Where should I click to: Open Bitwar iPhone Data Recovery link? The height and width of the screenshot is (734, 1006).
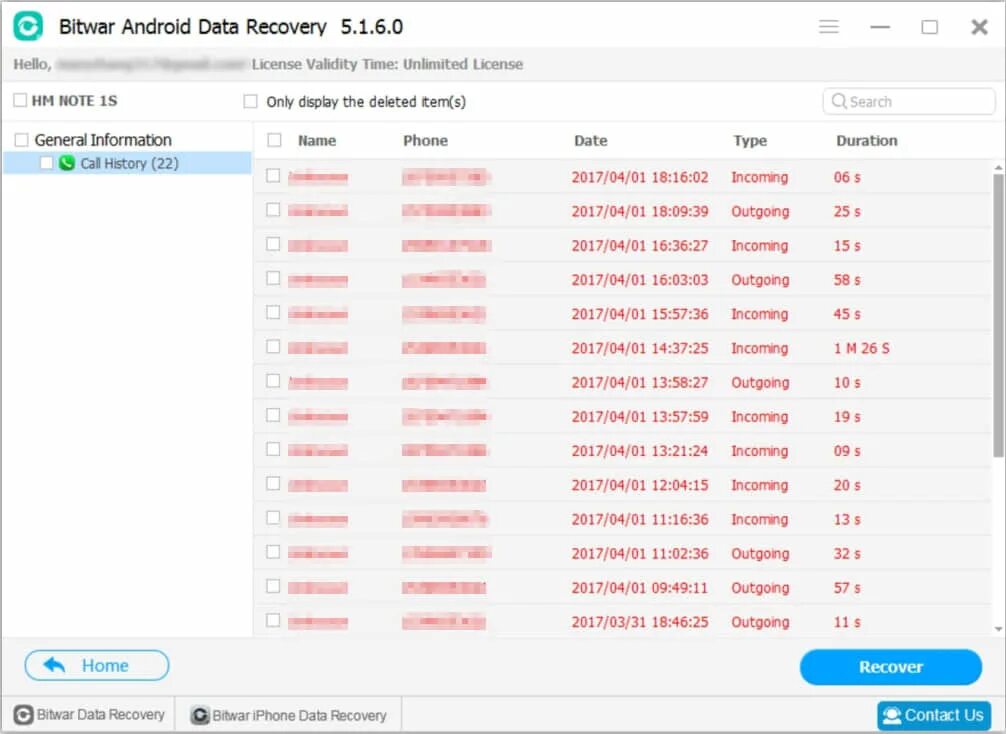pos(289,715)
